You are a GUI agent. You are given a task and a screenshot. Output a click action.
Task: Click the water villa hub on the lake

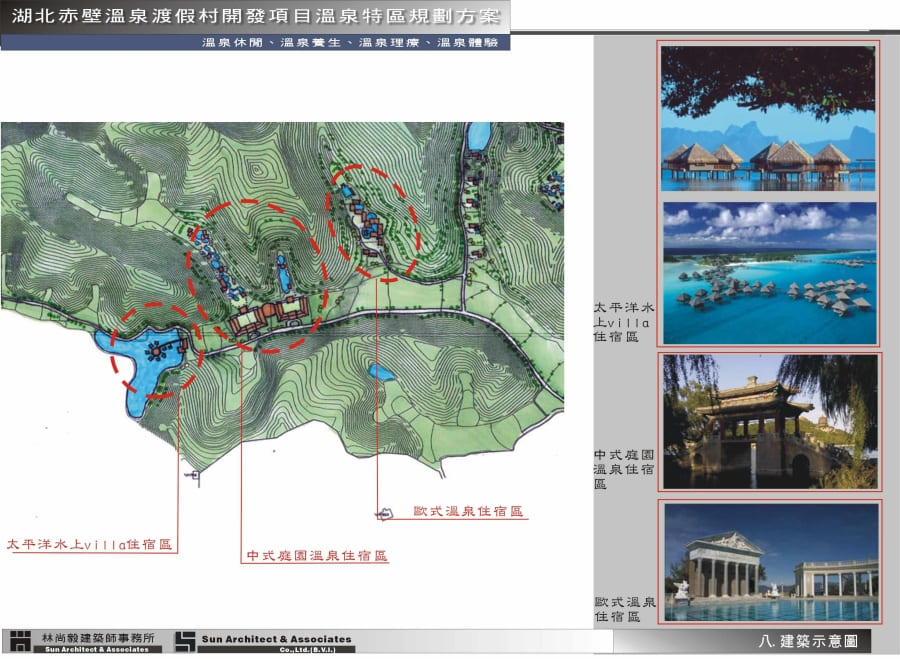[155, 351]
